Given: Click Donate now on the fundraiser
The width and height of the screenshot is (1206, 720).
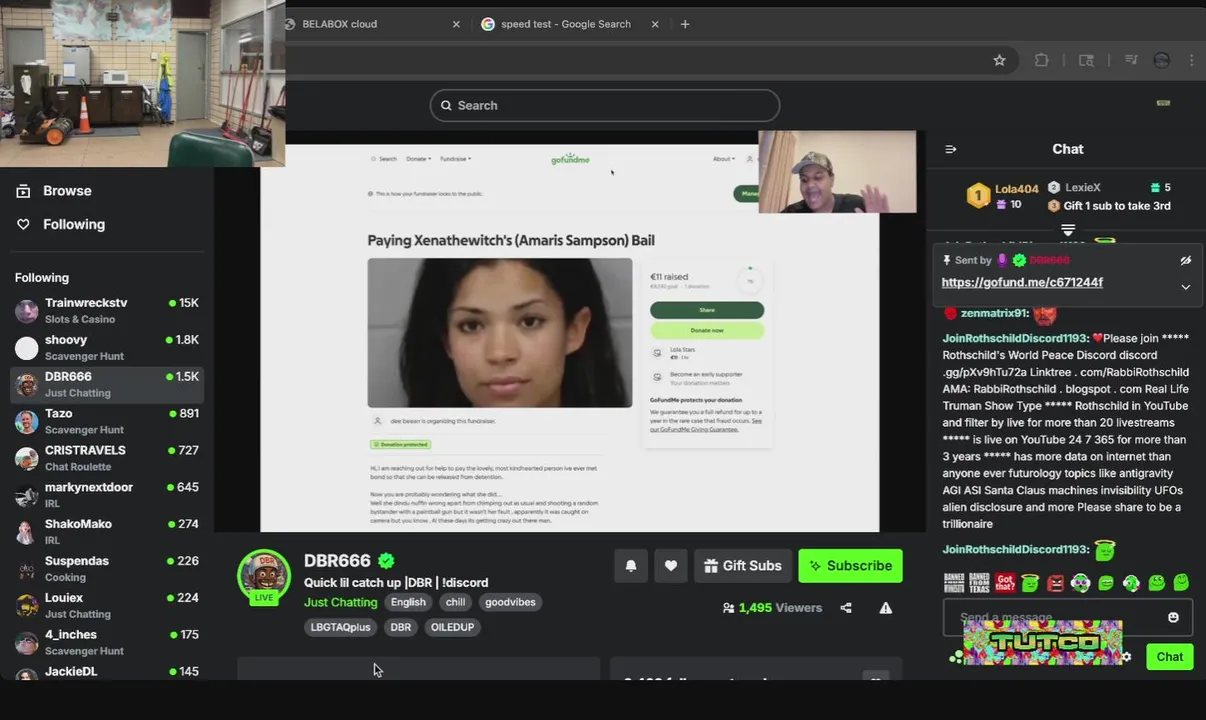Looking at the screenshot, I should (x=707, y=330).
